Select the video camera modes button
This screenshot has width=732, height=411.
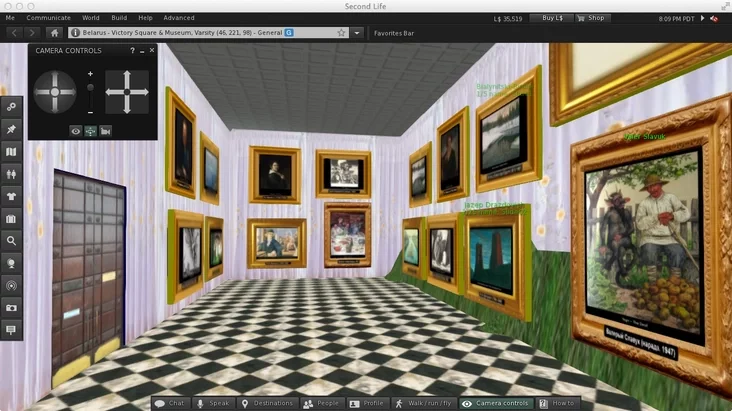click(106, 131)
